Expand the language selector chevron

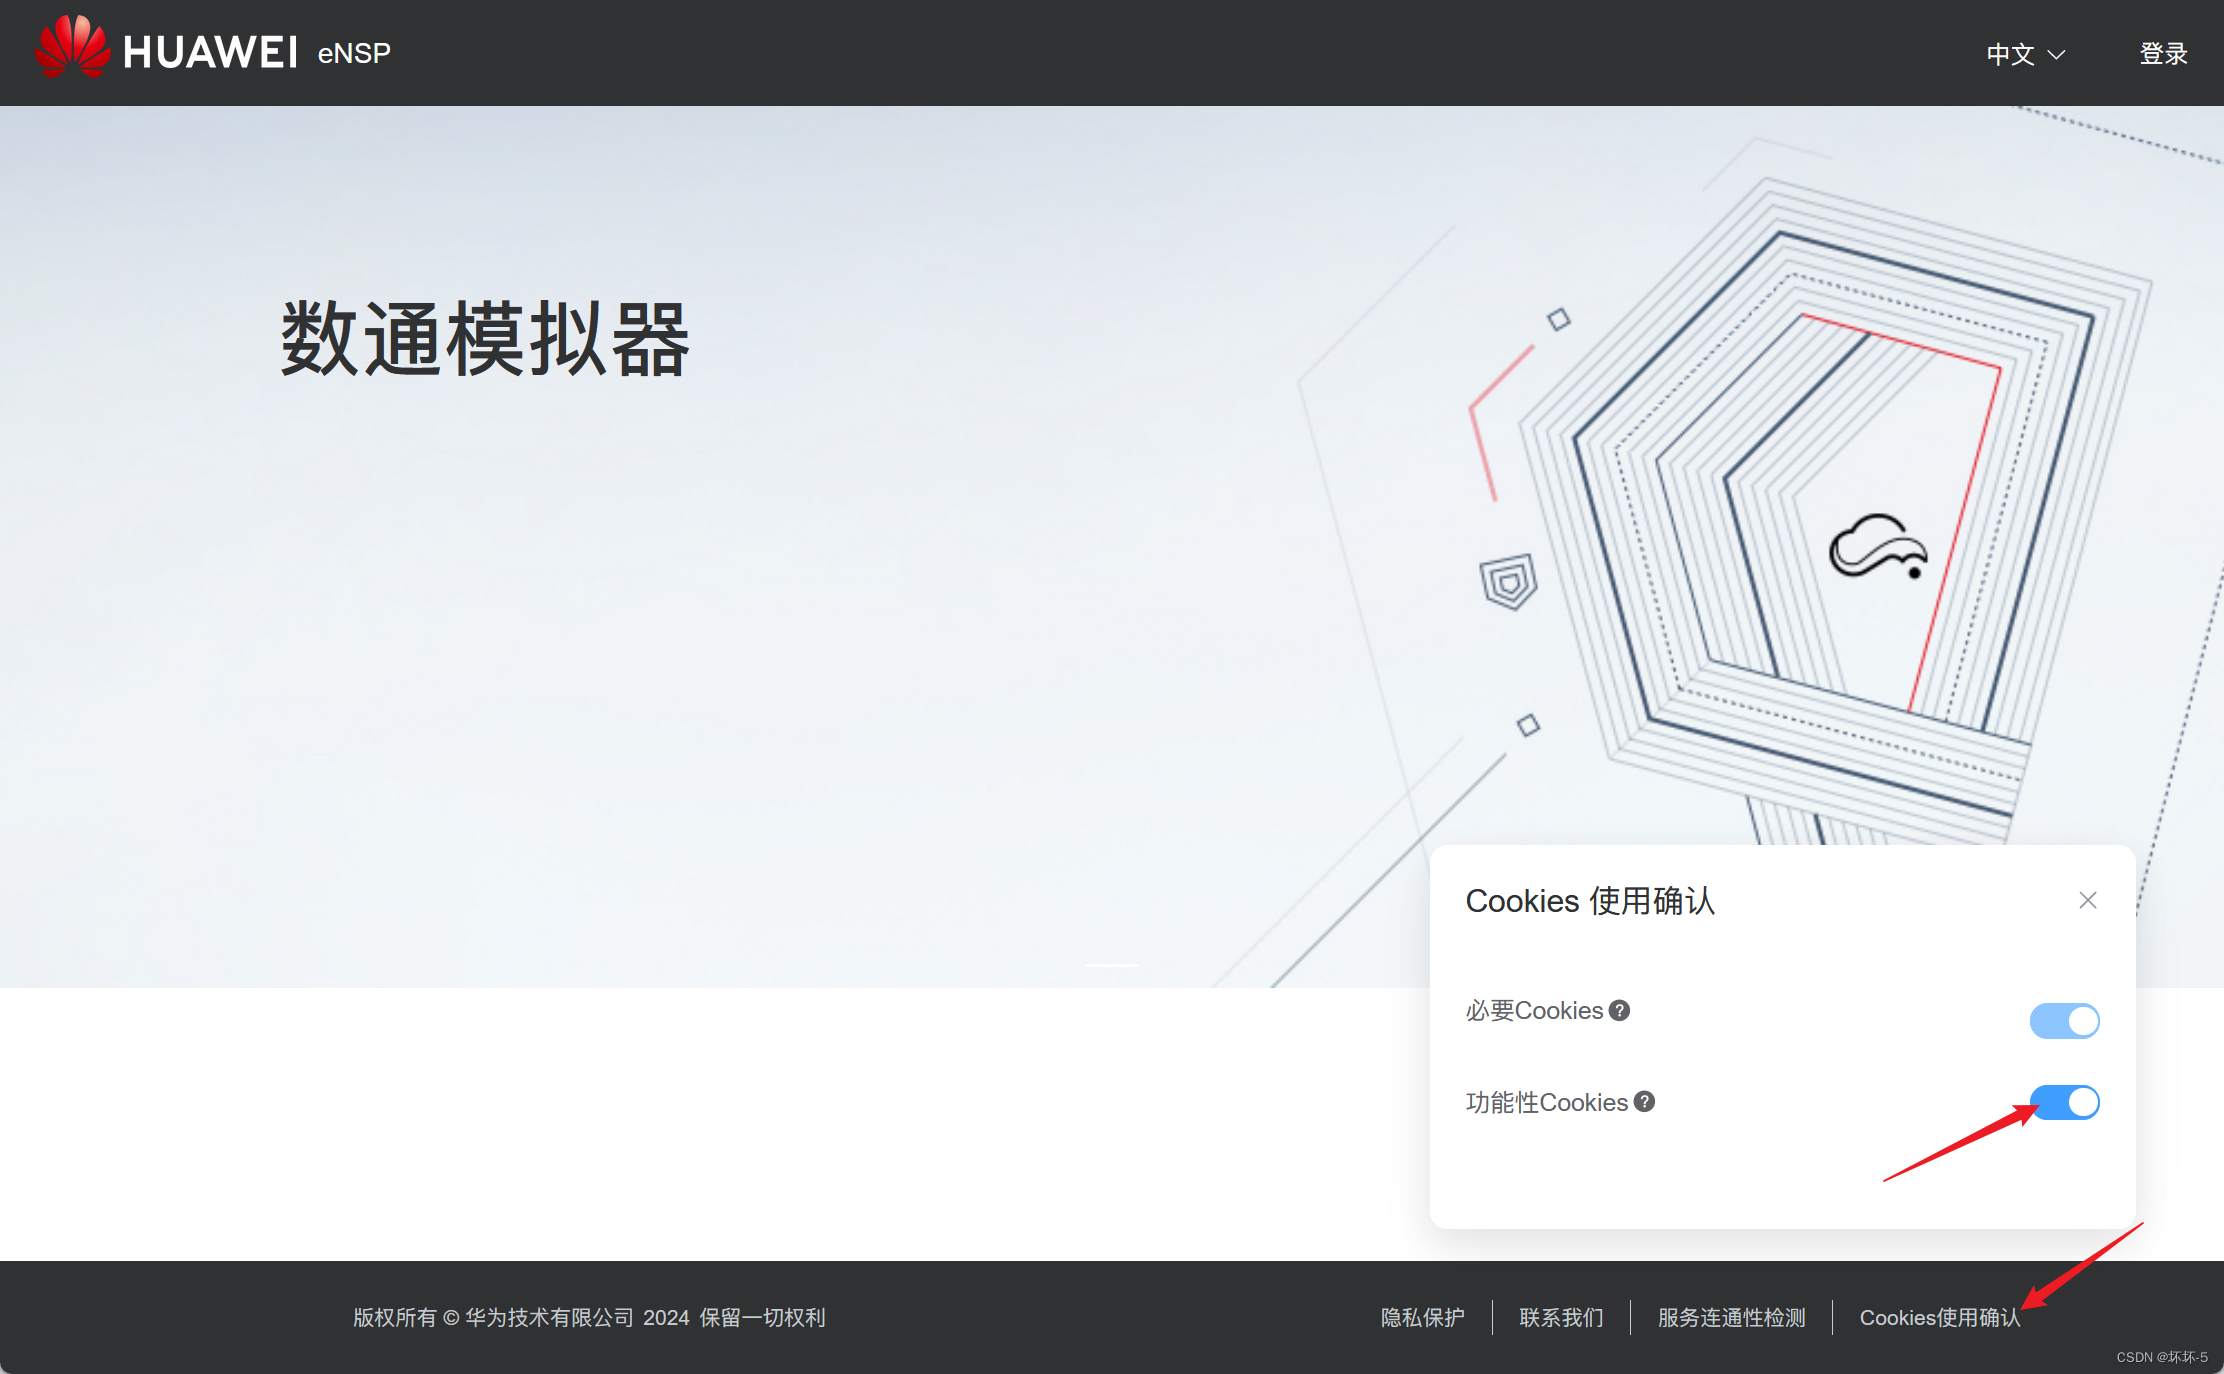pyautogui.click(x=2056, y=57)
